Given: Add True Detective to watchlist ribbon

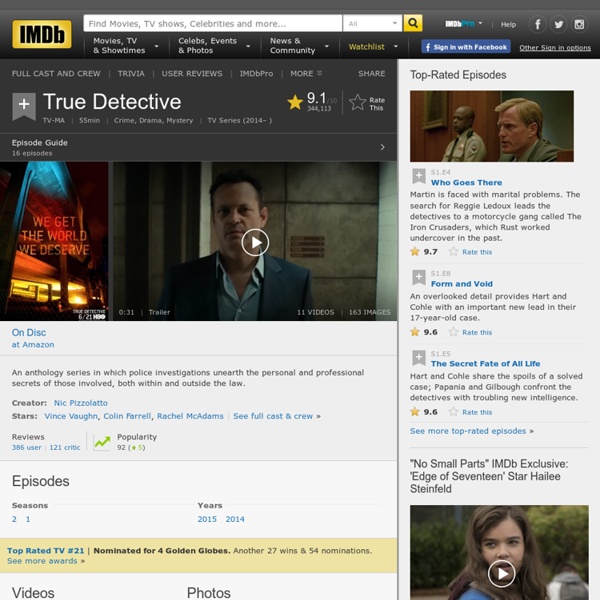Looking at the screenshot, I should 24,106.
